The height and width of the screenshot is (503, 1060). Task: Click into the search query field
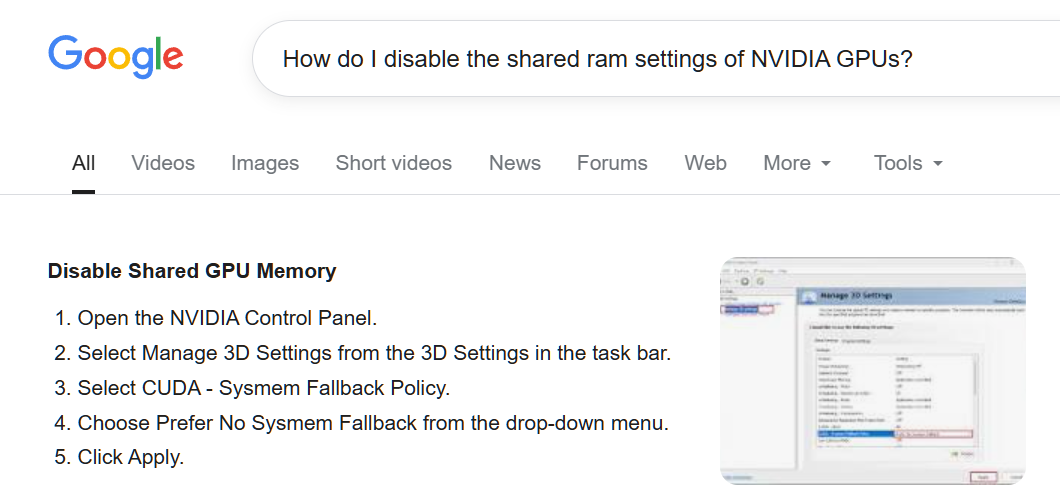(x=656, y=59)
